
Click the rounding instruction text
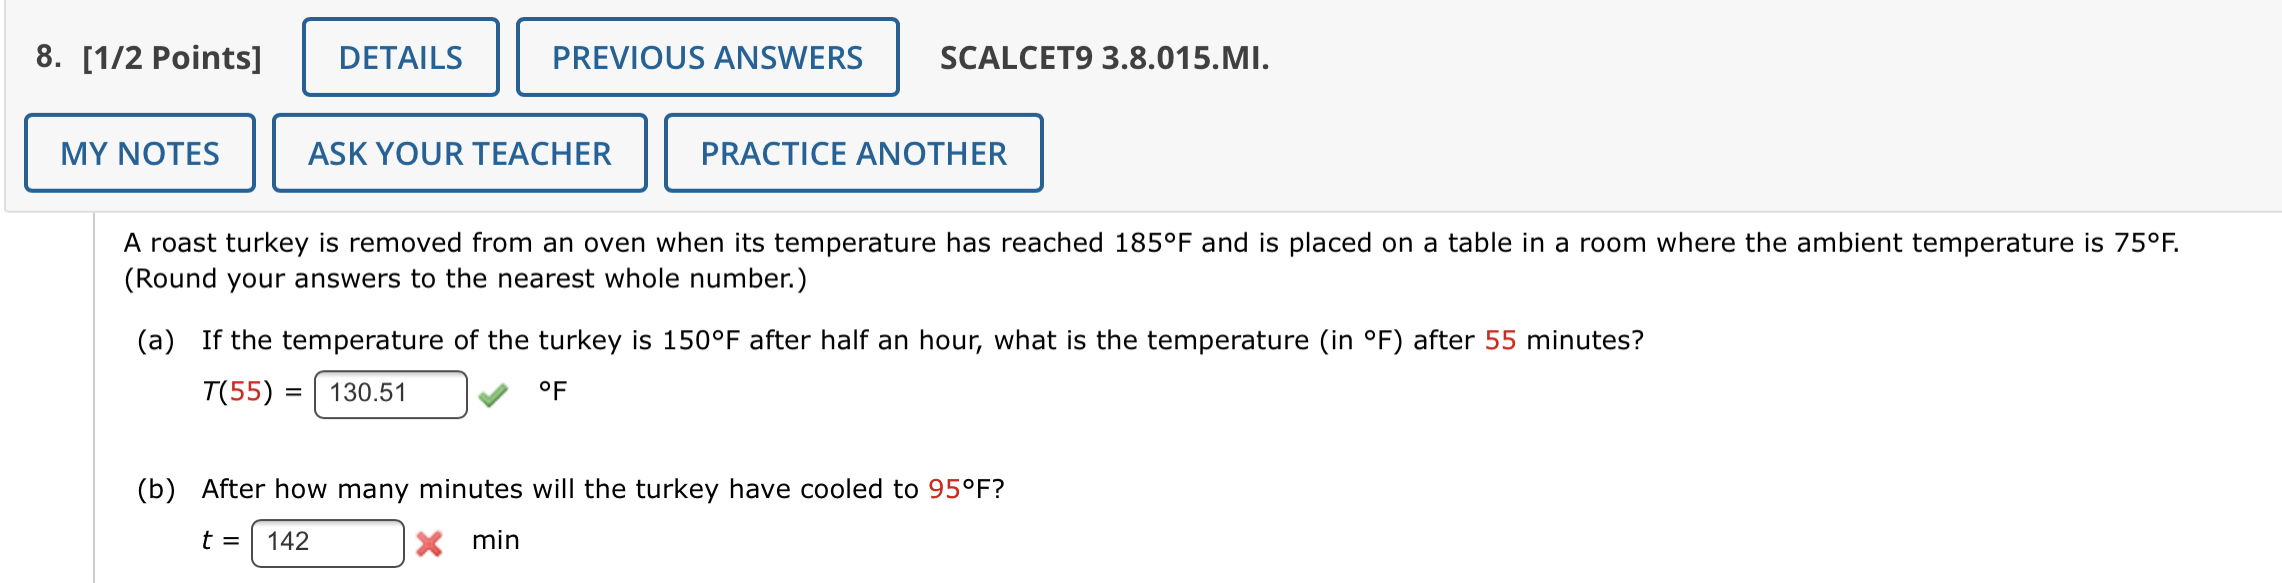pos(467,279)
